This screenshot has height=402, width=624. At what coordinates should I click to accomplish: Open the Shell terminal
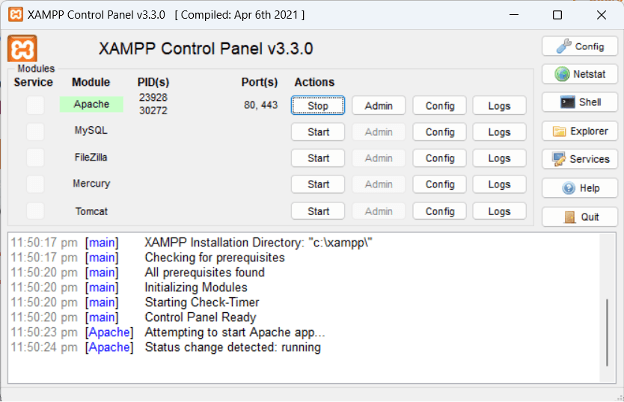[x=578, y=102]
